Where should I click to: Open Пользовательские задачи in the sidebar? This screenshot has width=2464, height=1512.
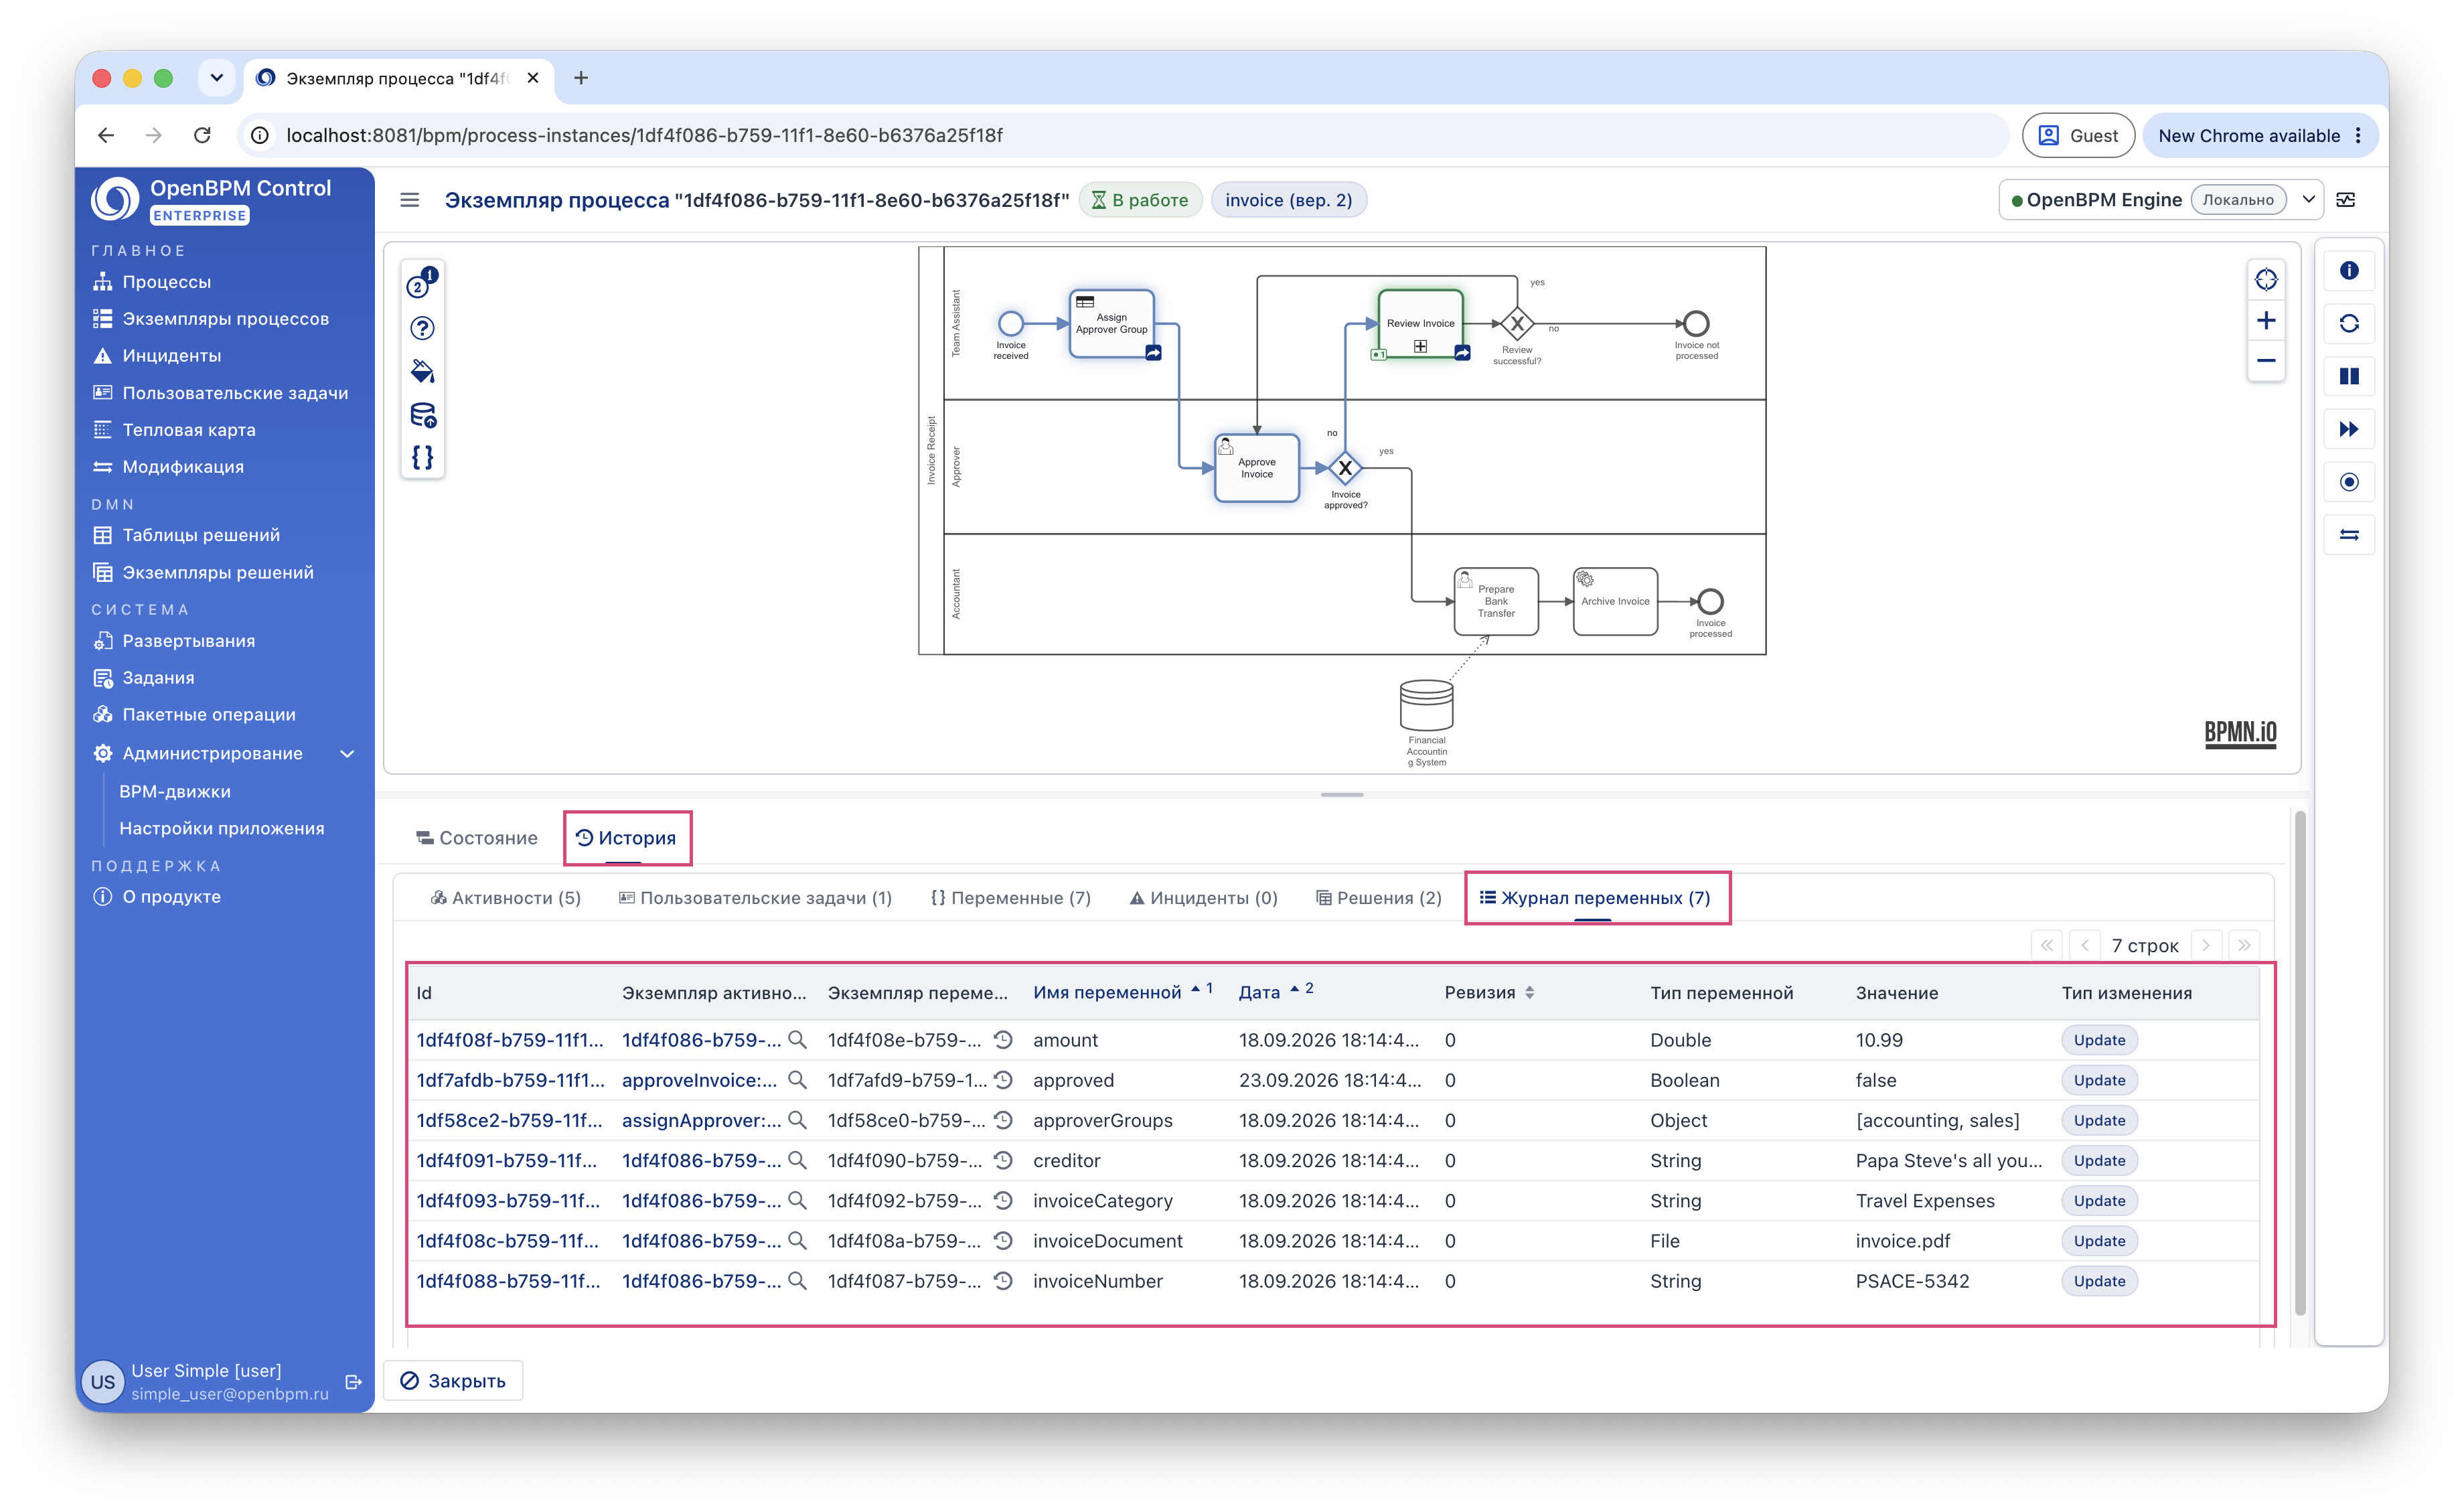point(235,393)
